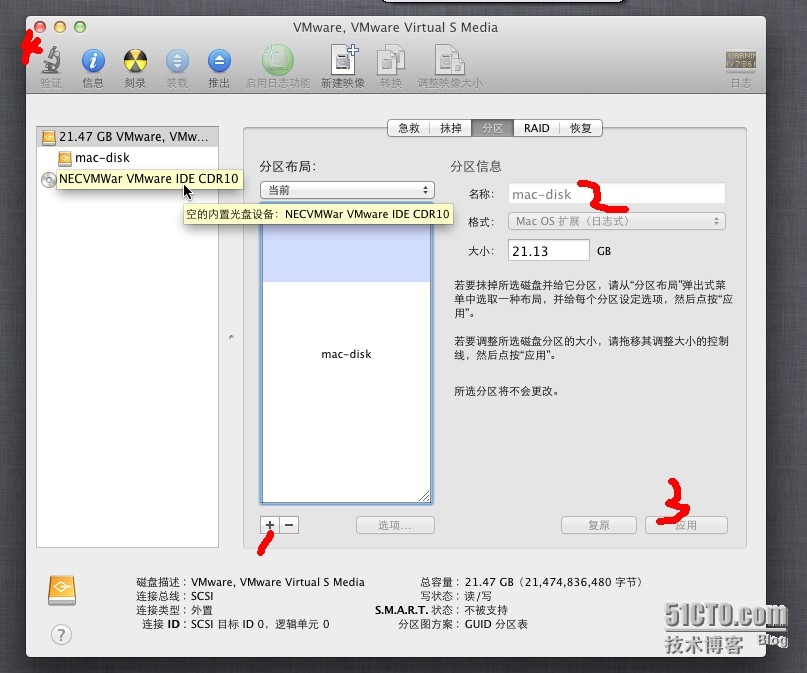This screenshot has height=673, width=807.
Task: Click the Revert (复原) button
Action: (599, 525)
